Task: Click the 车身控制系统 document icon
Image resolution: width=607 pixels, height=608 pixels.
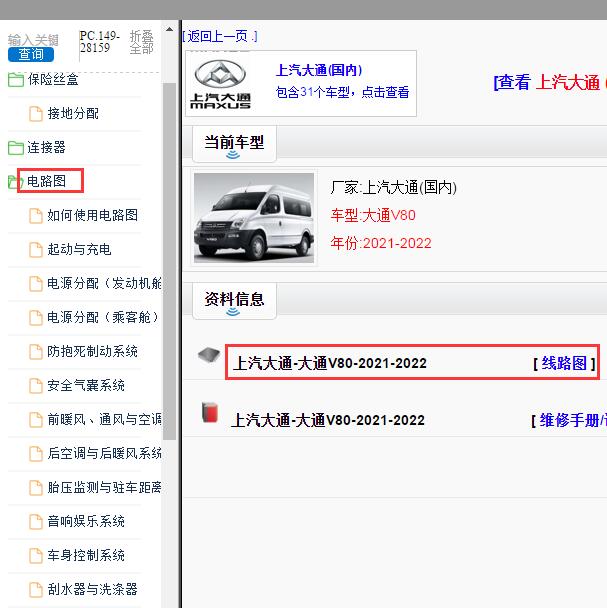Action: tap(36, 556)
